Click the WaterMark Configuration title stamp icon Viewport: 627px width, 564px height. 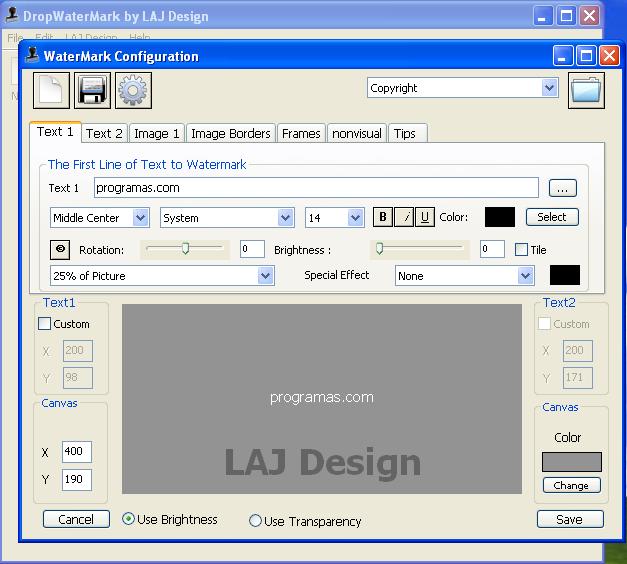pos(32,55)
